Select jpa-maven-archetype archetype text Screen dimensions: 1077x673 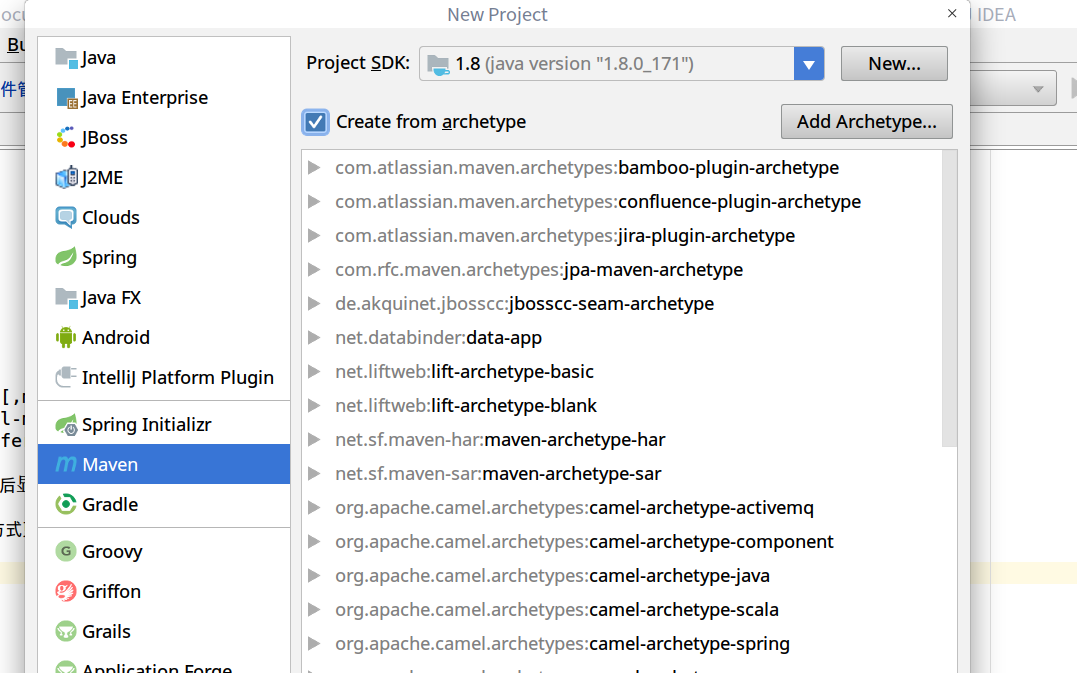tap(653, 270)
